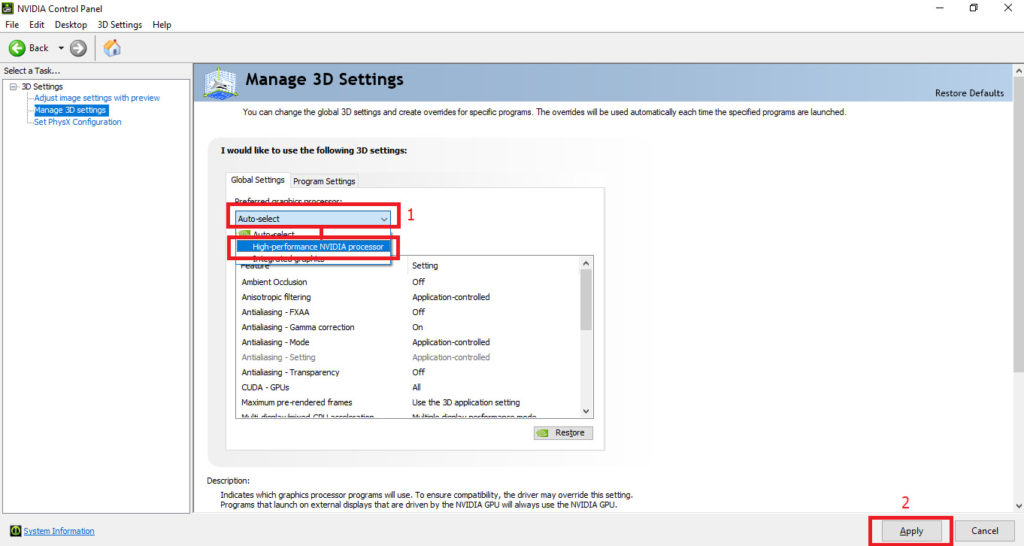Click the Restore button below settings list
Viewport: 1024px width, 546px height.
tap(563, 433)
